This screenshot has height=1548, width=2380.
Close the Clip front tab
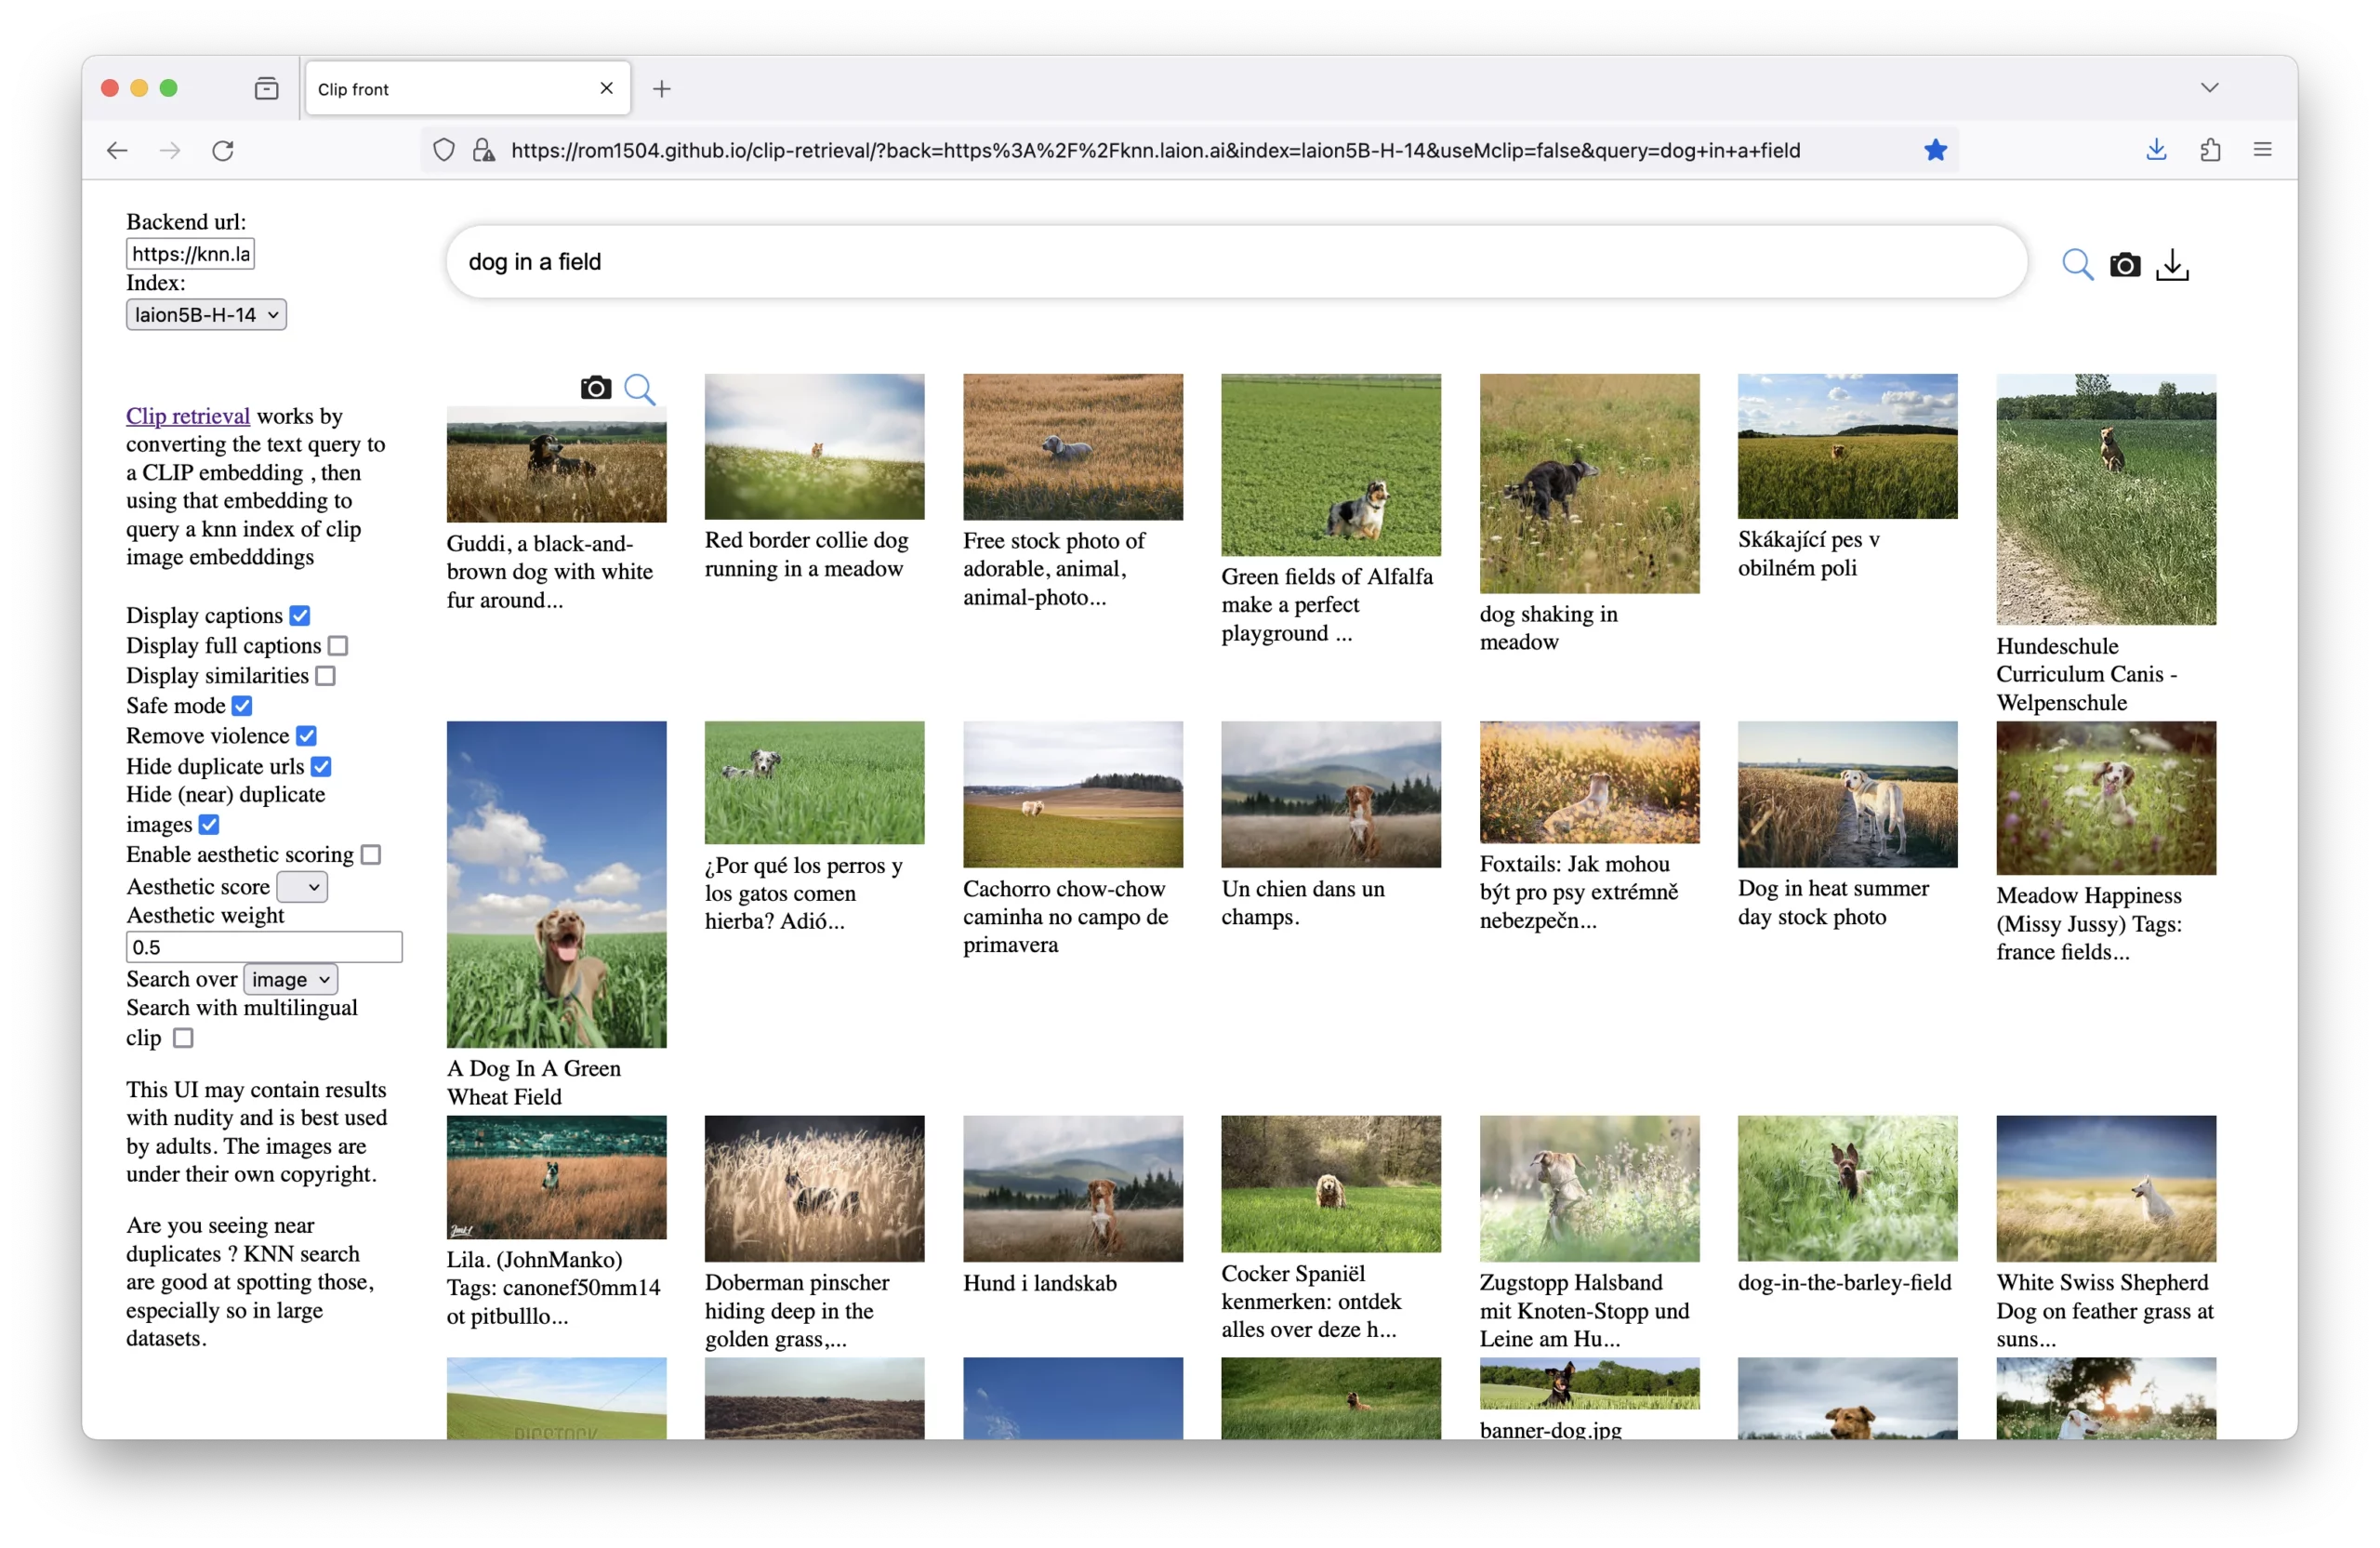click(606, 88)
